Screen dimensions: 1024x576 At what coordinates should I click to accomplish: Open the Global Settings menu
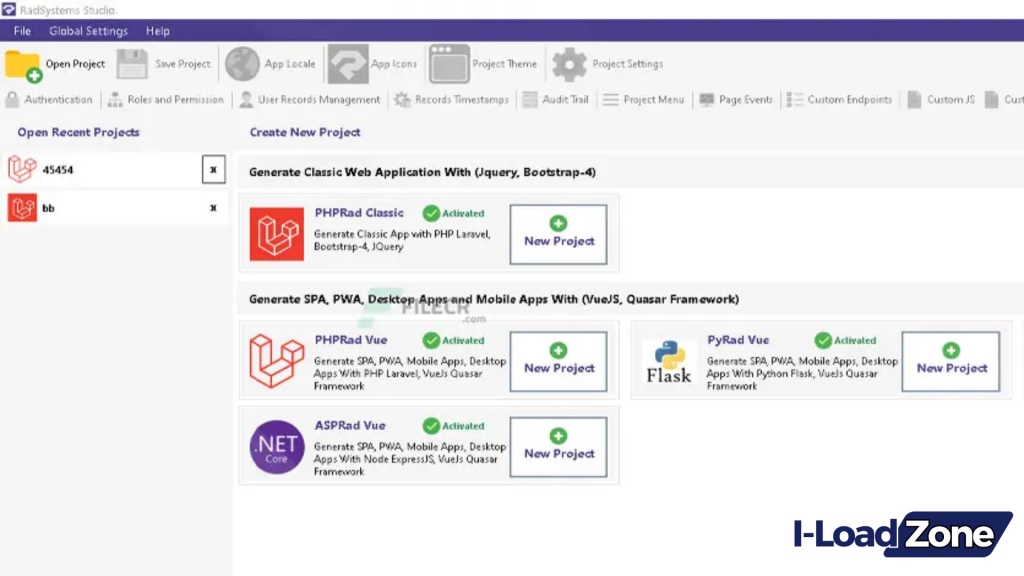[88, 31]
